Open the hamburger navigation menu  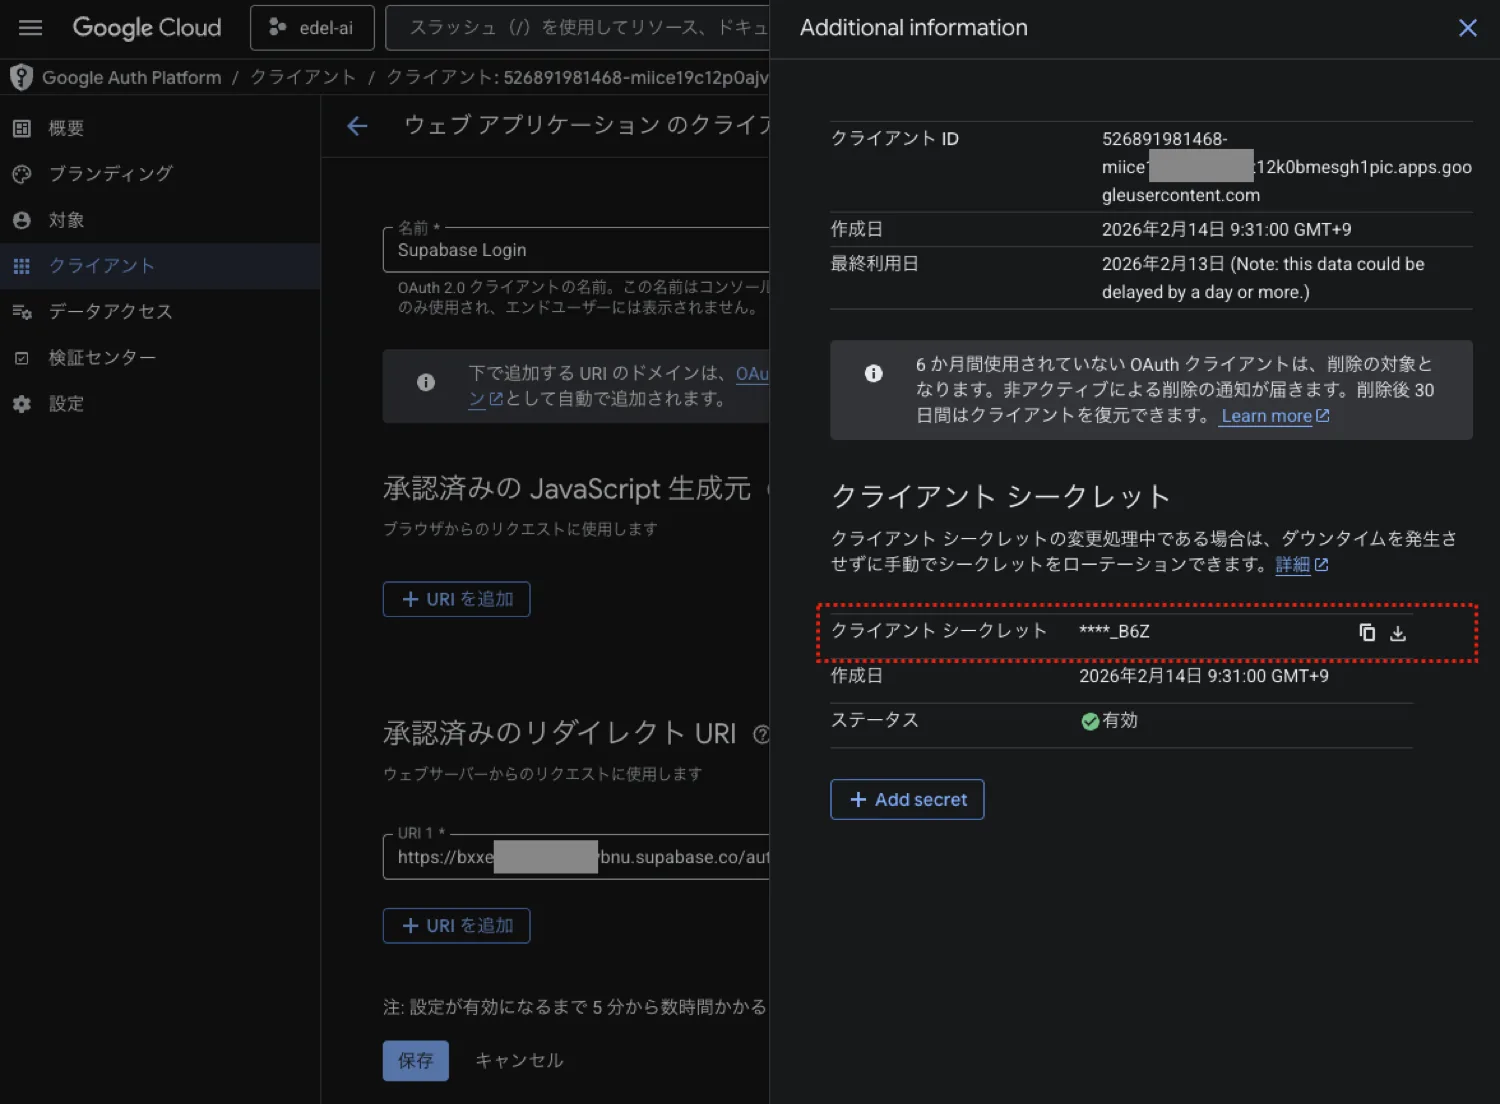click(31, 28)
